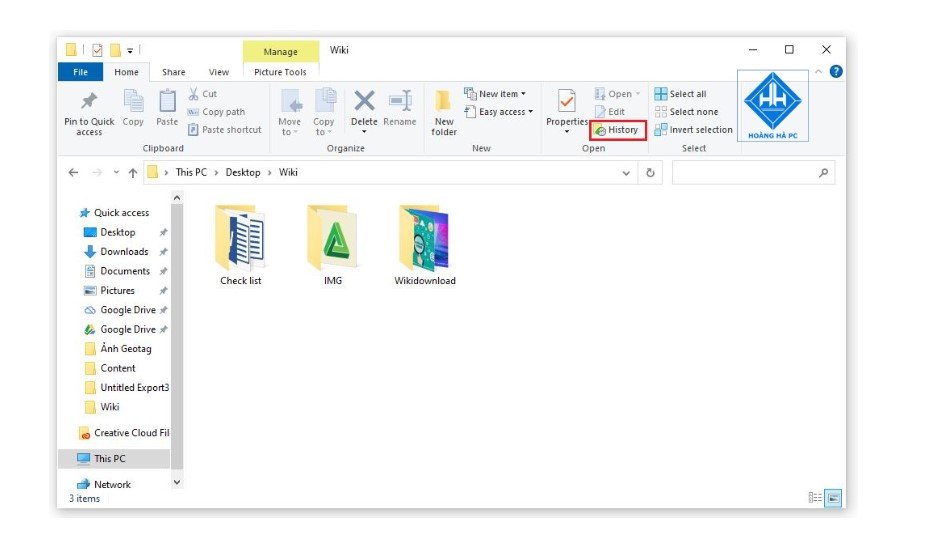Viewport: 925px width, 535px height.
Task: Click properties icon in quick access toolbar
Action: click(97, 50)
